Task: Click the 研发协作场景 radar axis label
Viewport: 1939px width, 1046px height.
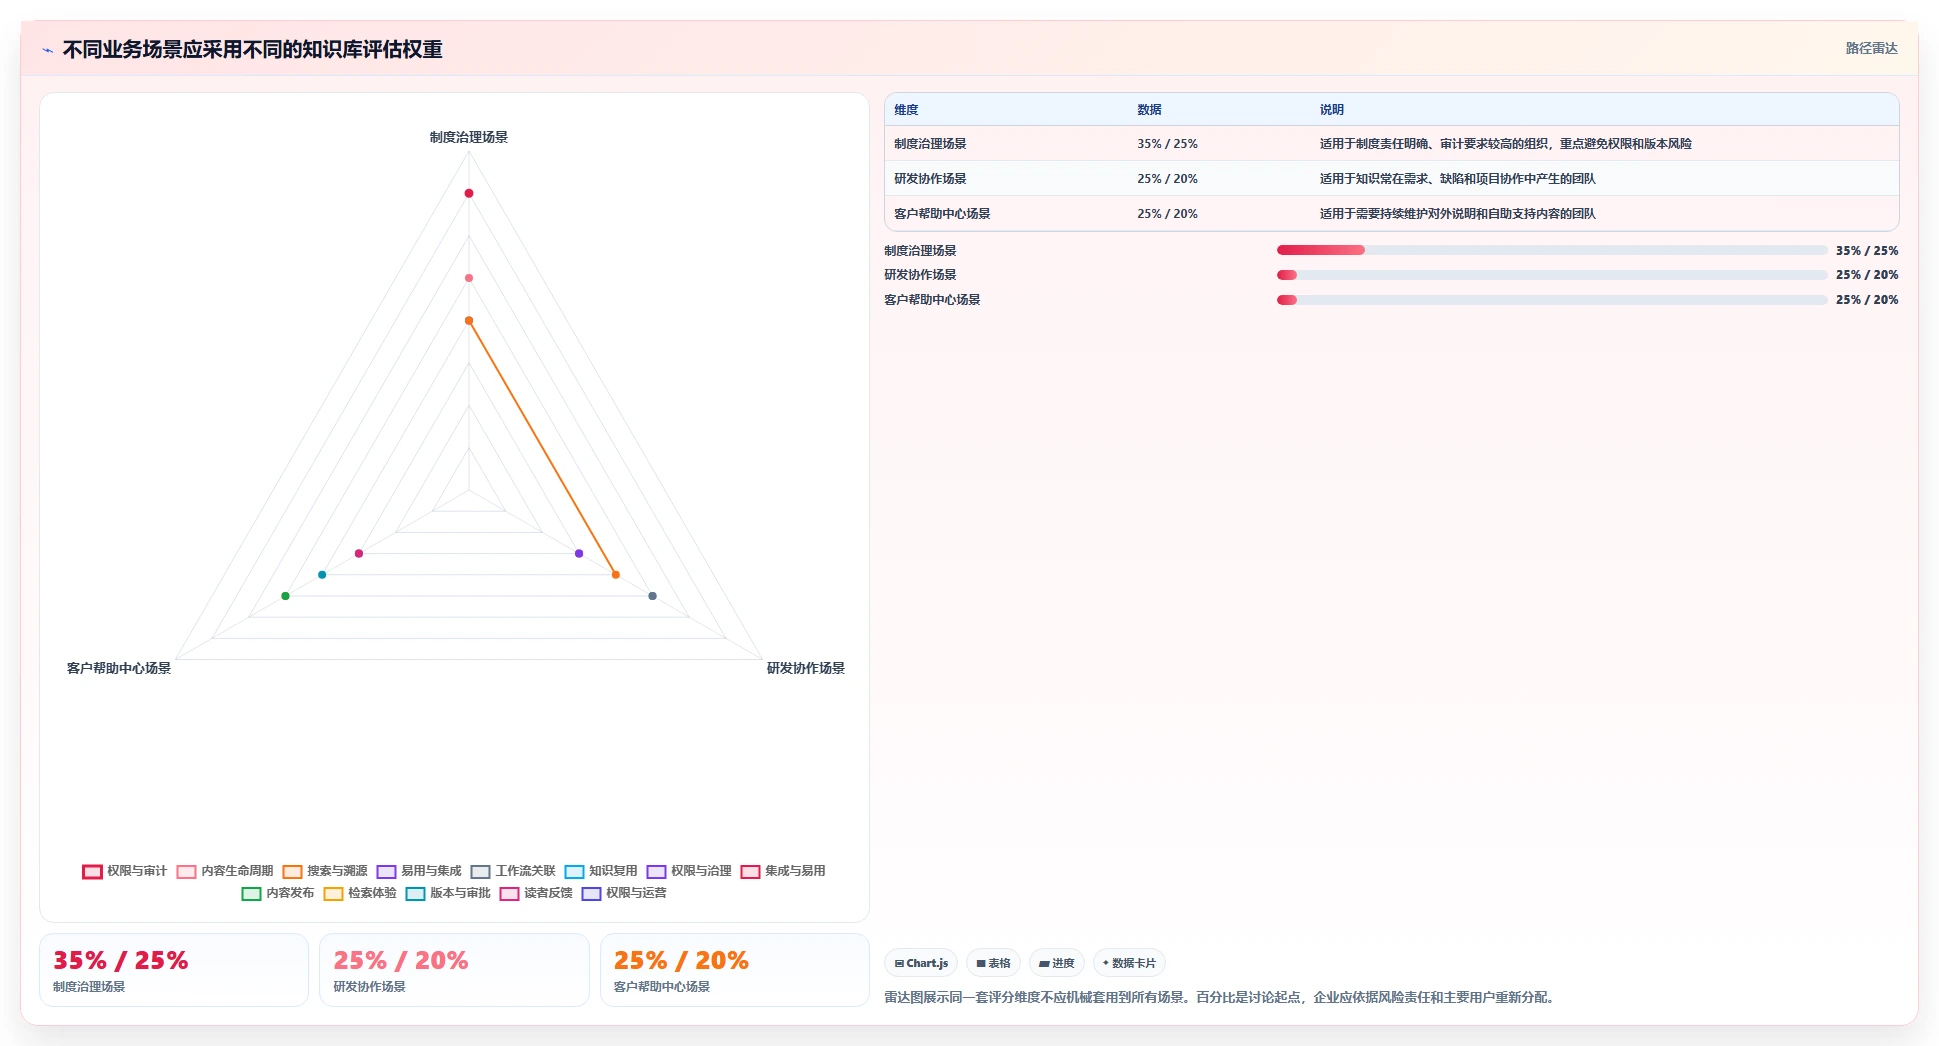Action: click(x=805, y=668)
